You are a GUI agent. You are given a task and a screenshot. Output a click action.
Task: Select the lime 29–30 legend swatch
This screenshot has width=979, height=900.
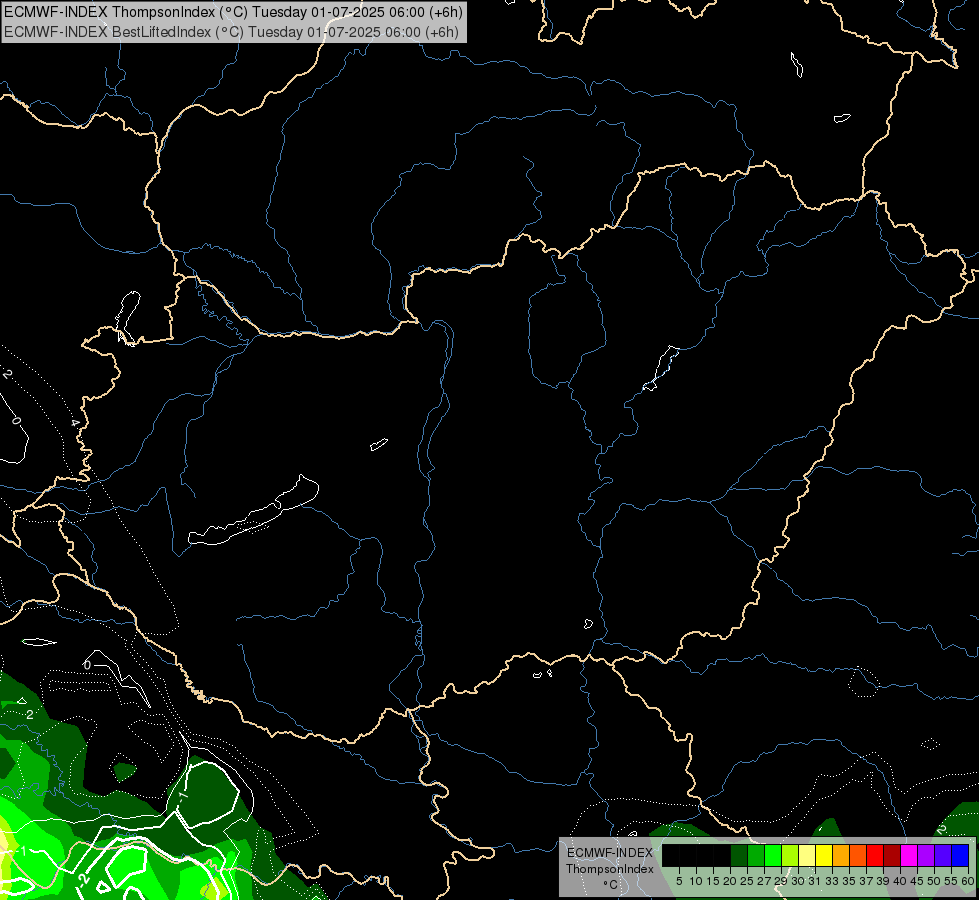click(790, 855)
